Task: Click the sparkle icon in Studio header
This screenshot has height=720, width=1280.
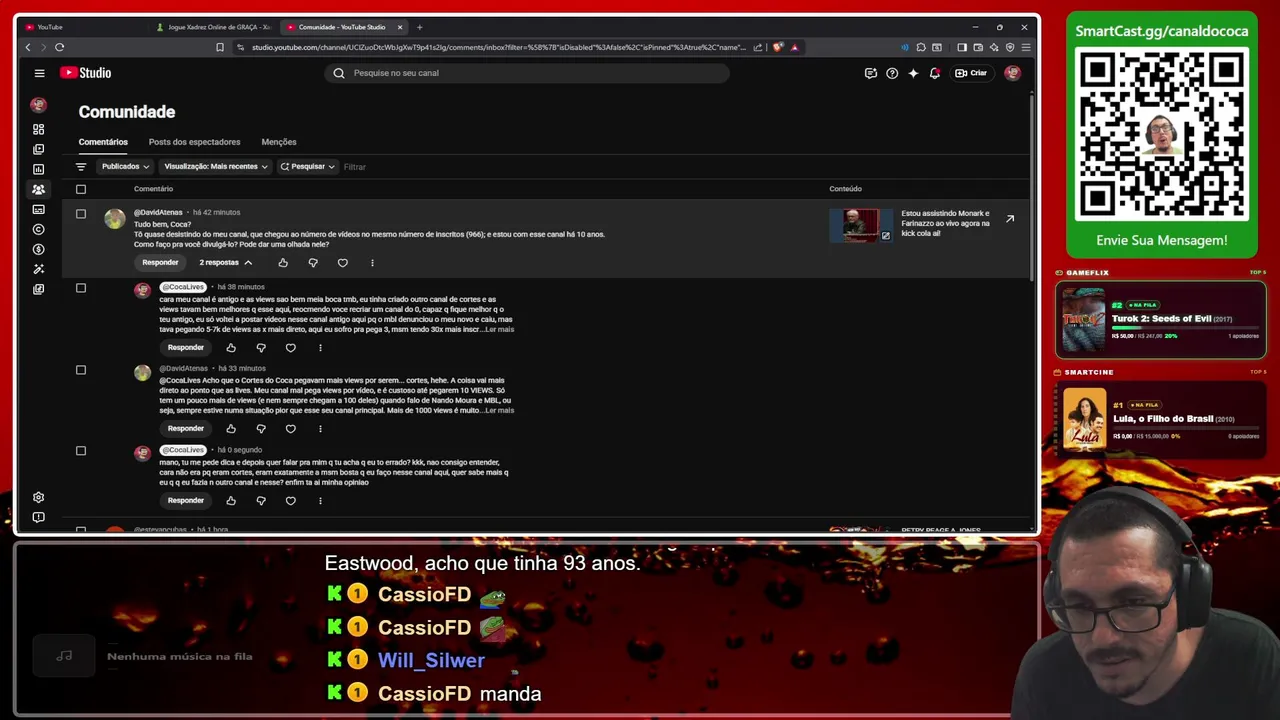Action: pyautogui.click(x=913, y=73)
